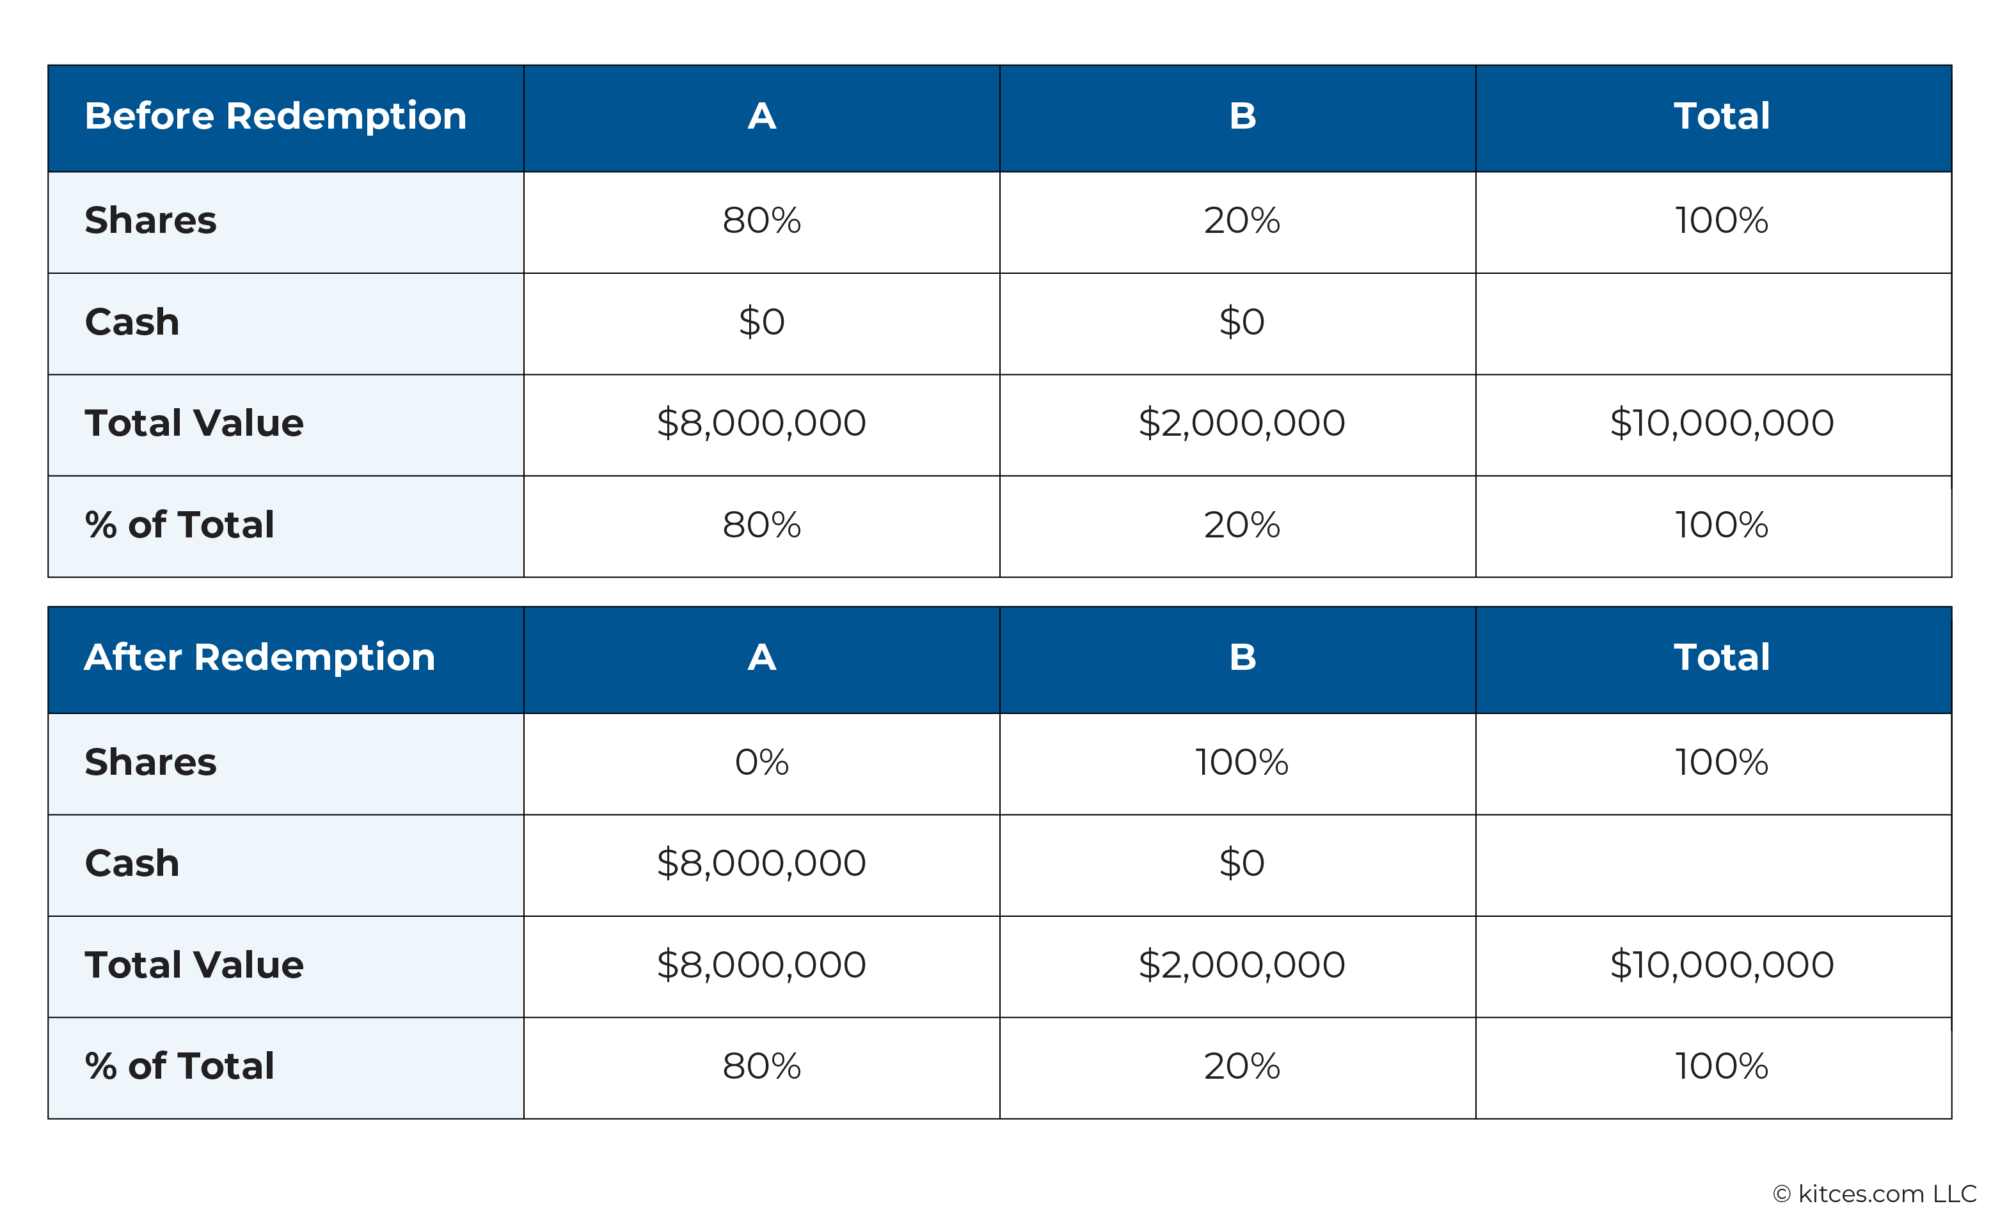Select A's $0 Cash cell before redemption

(761, 323)
